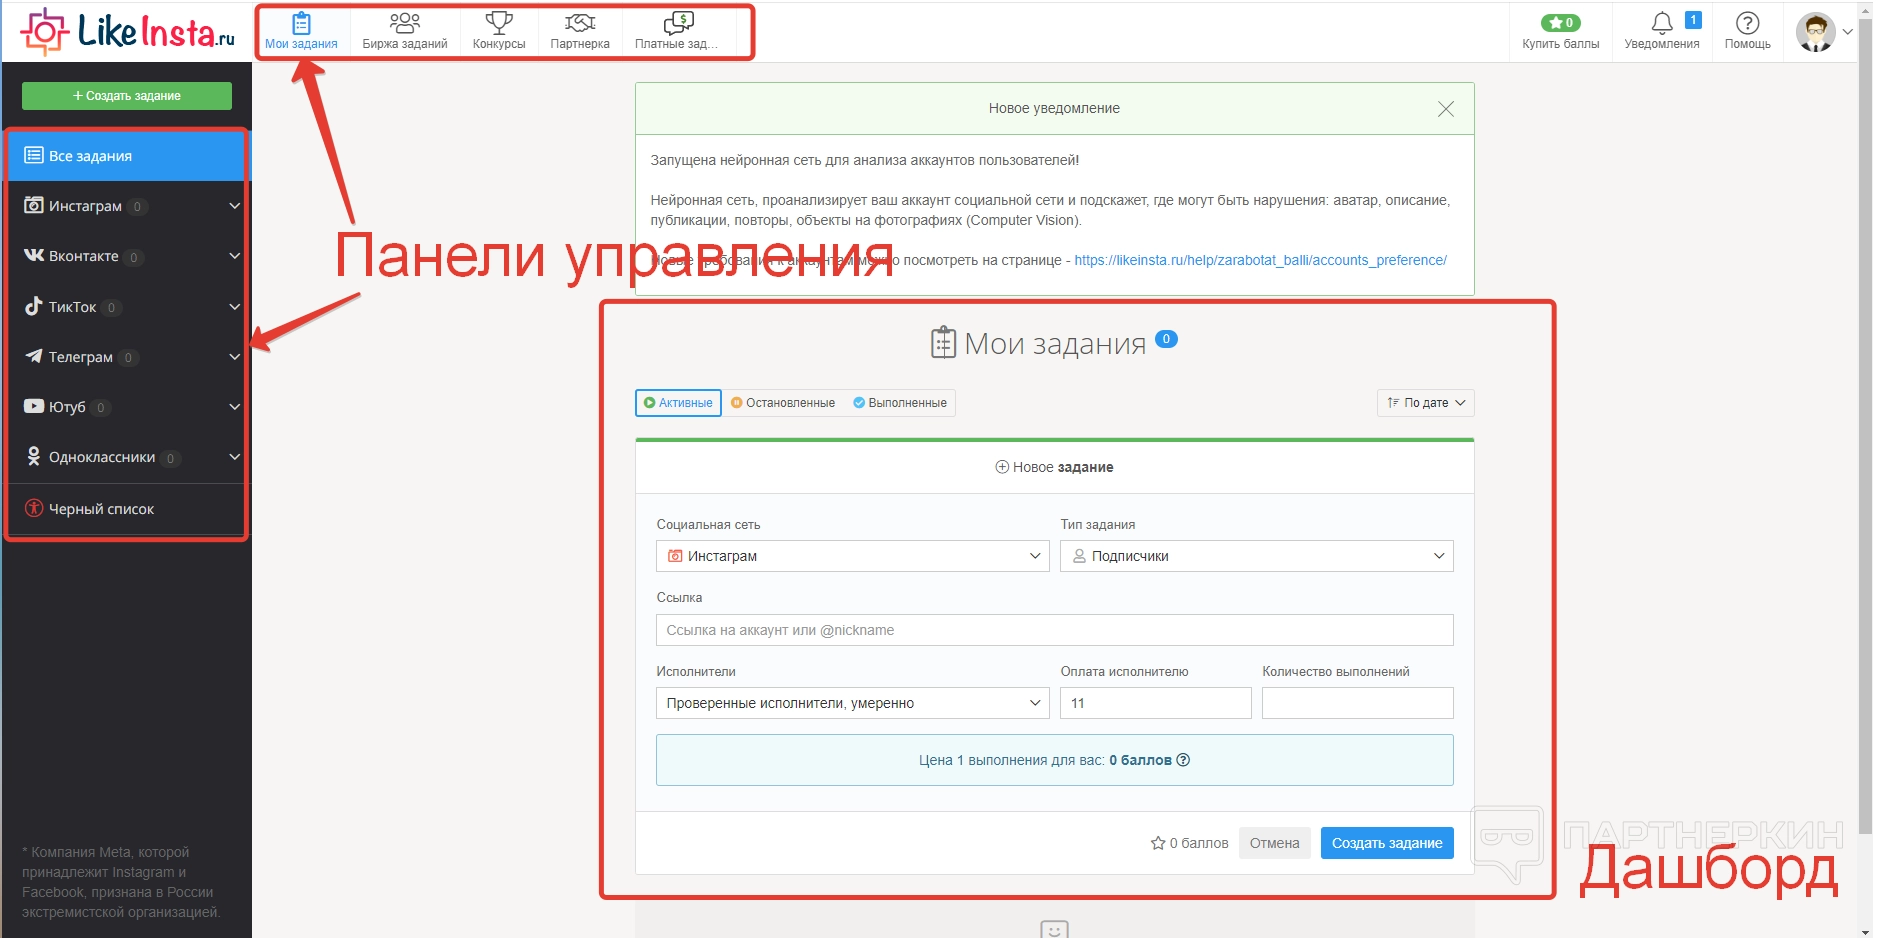Expand the Инстаграм sidebar section

(x=234, y=206)
